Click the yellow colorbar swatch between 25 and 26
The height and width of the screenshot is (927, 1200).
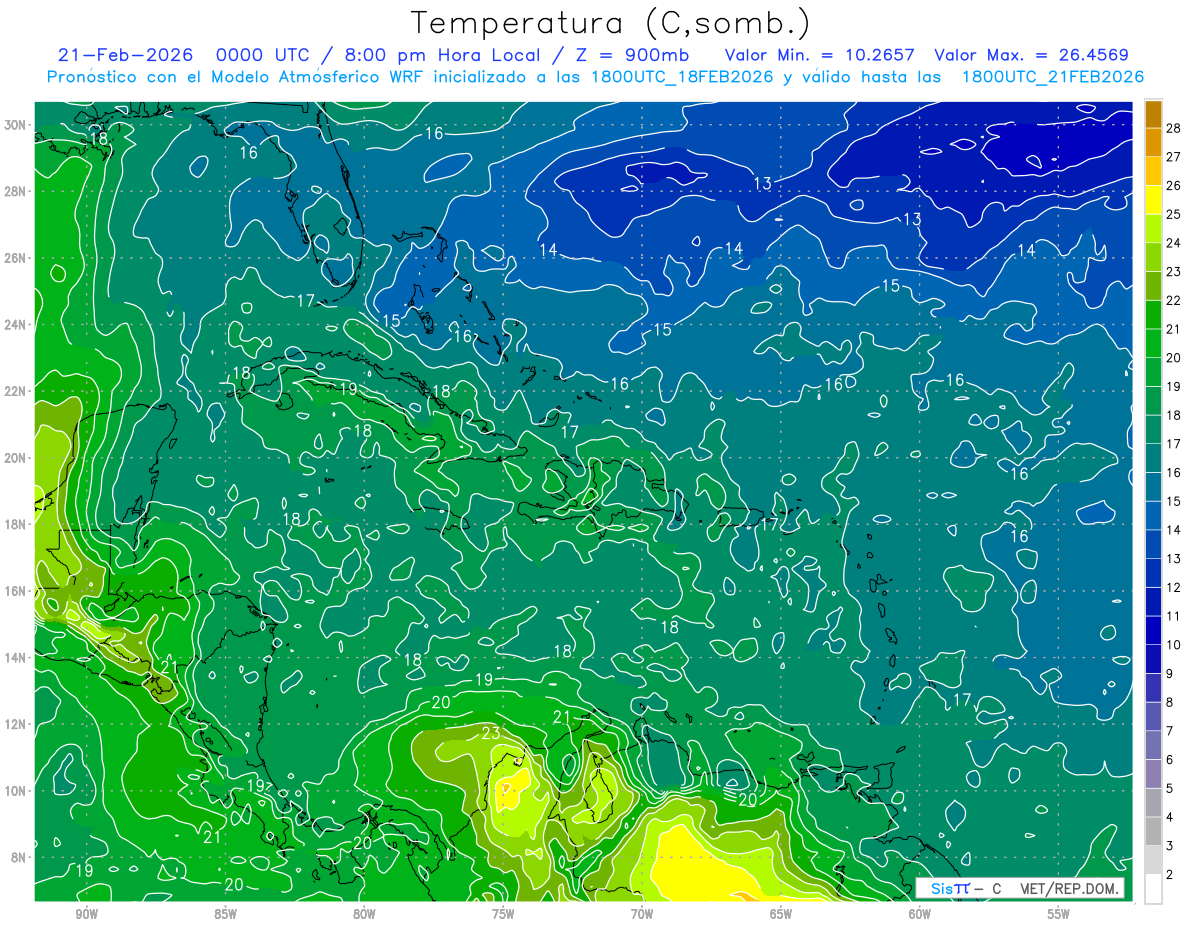tap(1153, 200)
